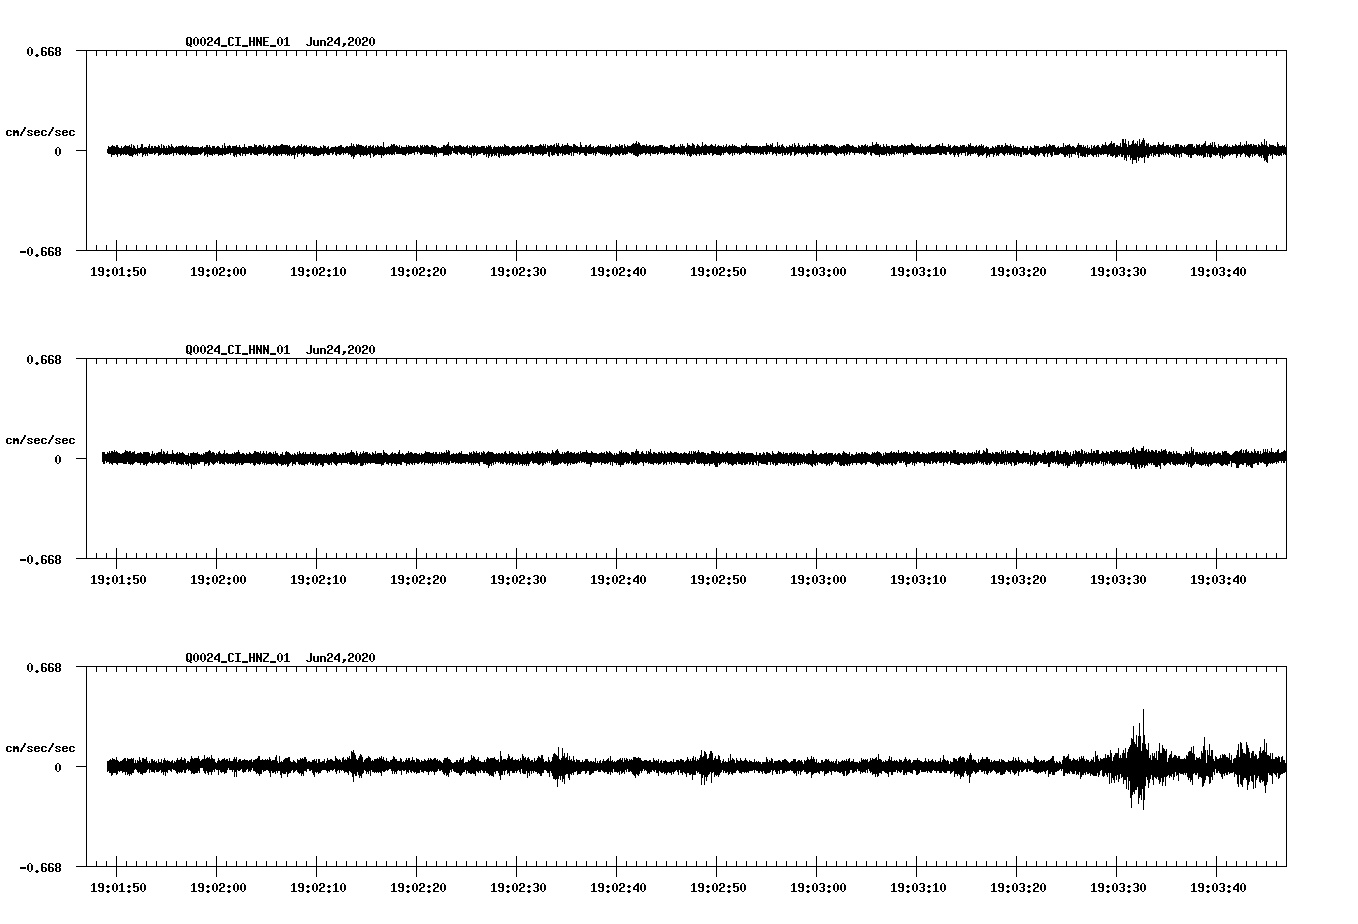
Task: Click the -0.668 lower limit on HNE plot
Action: 40,251
